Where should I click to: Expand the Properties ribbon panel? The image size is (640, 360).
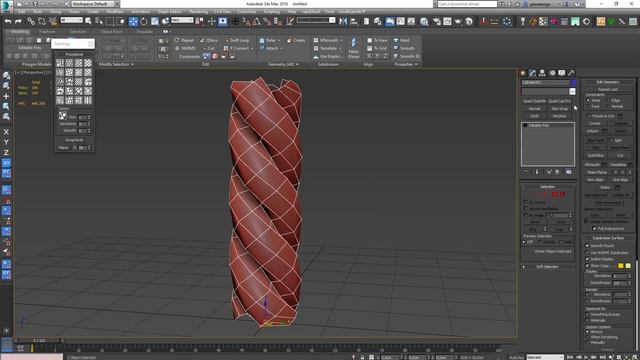coord(406,64)
